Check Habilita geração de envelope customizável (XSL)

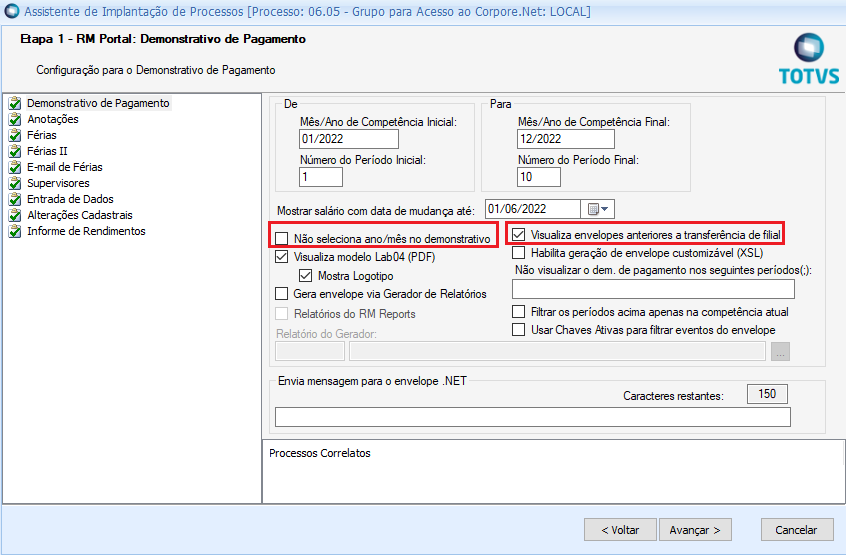coord(518,252)
